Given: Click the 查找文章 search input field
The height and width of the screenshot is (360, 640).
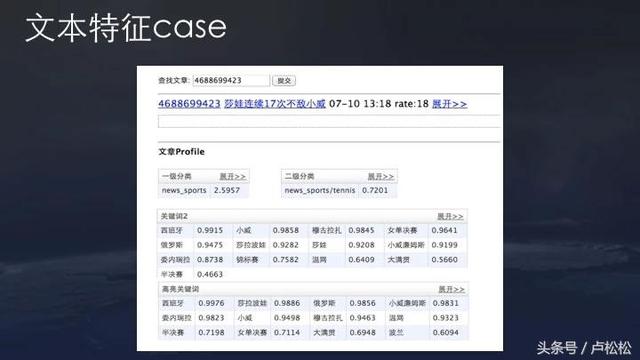Looking at the screenshot, I should point(231,80).
